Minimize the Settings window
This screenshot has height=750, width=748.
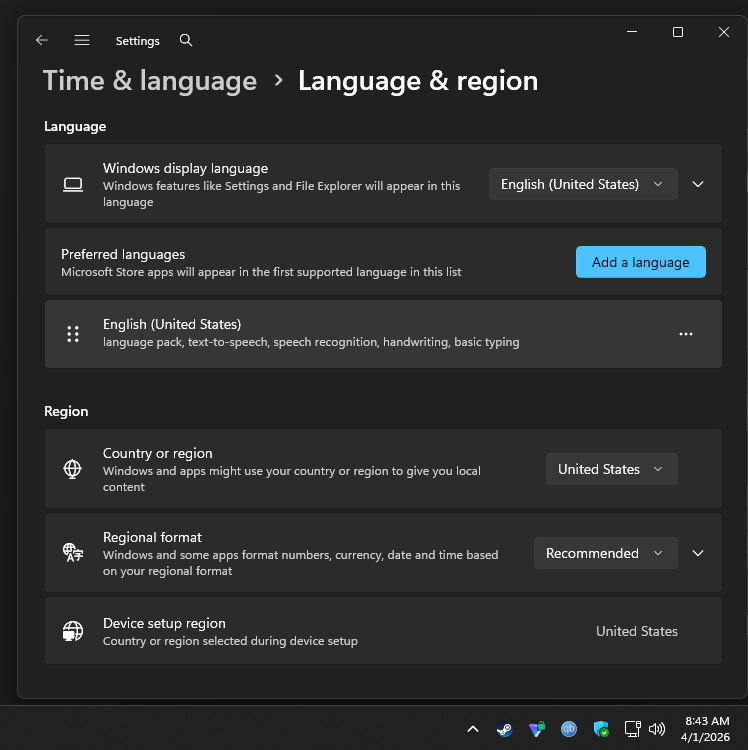632,32
